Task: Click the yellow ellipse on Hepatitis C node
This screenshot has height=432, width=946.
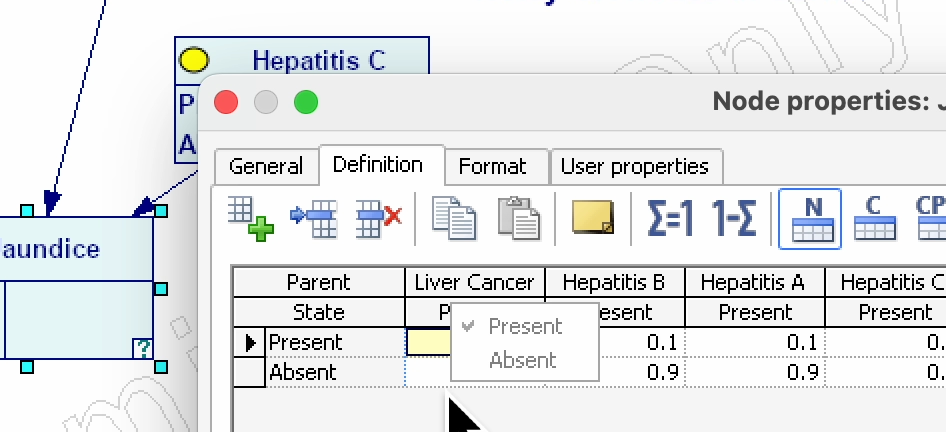Action: point(194,61)
